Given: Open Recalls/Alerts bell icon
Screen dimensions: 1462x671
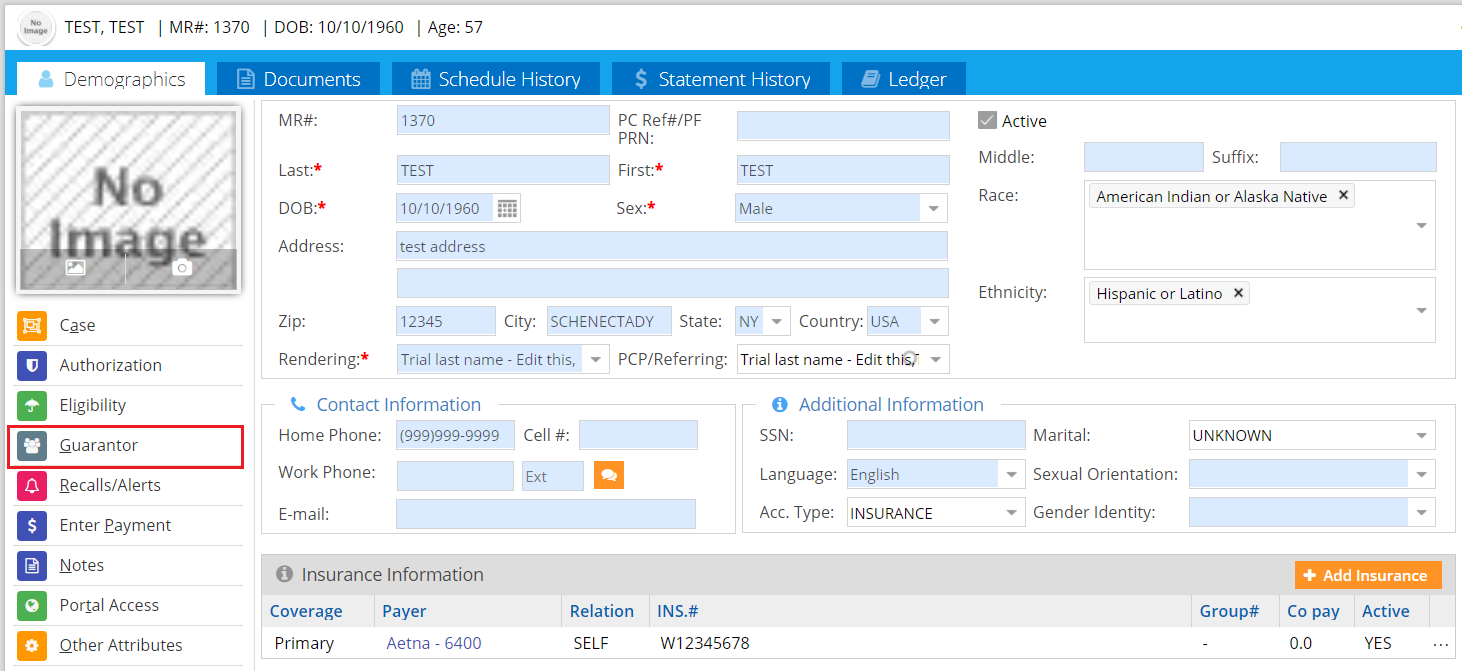Looking at the screenshot, I should click(32, 486).
